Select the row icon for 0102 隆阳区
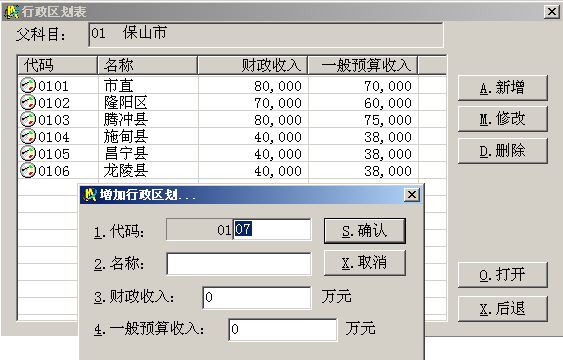The image size is (563, 360). 28,103
